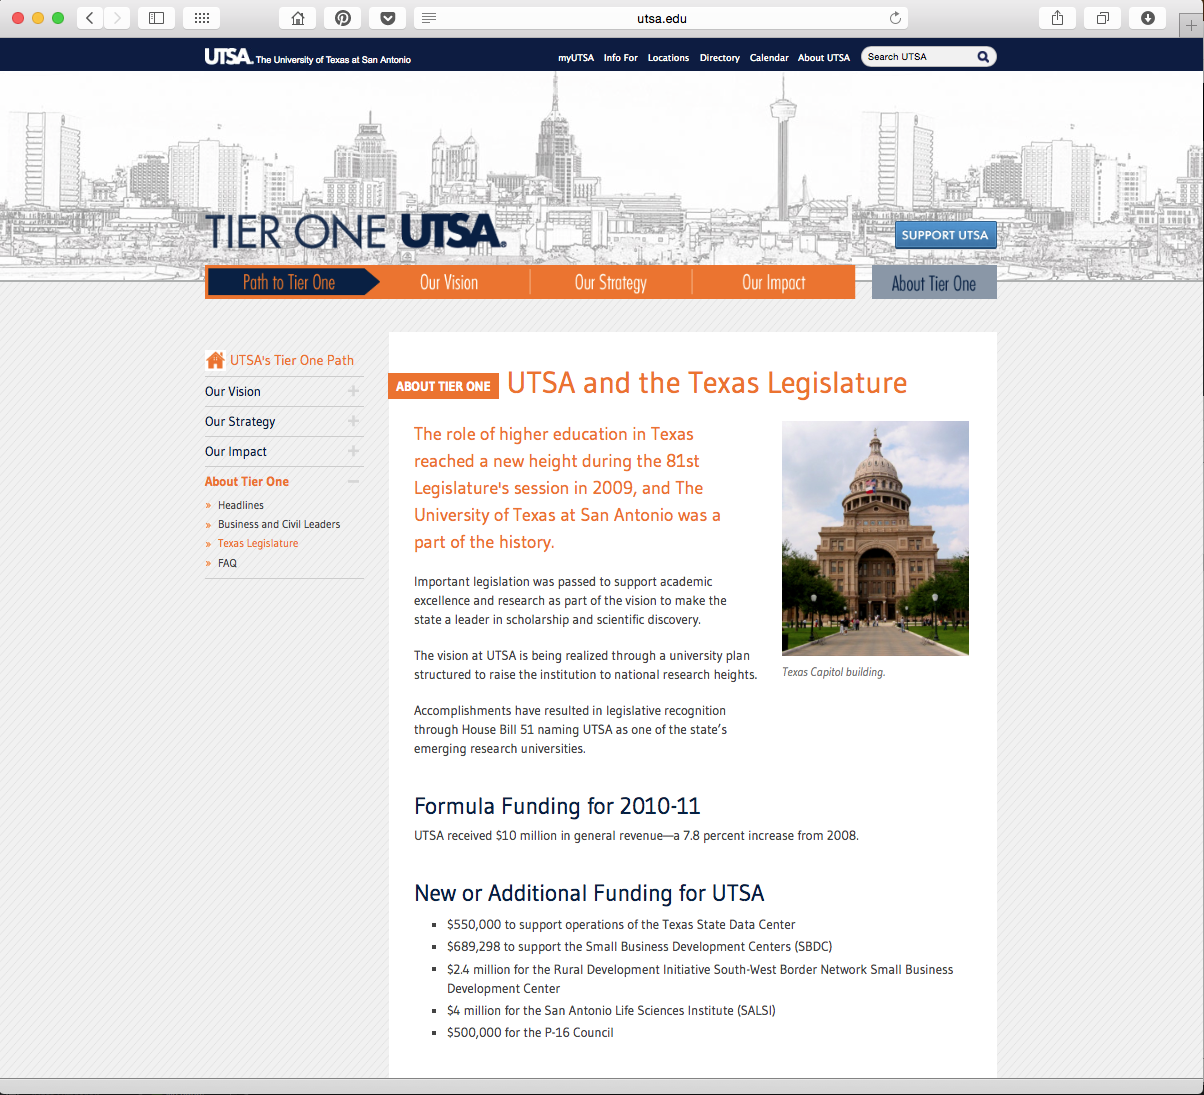Click the Tier One UTSA banner logo
1204x1095 pixels.
tap(355, 231)
